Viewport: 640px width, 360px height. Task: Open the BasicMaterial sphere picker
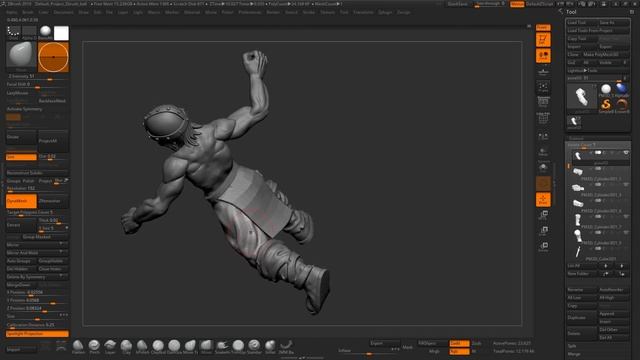click(x=45, y=33)
